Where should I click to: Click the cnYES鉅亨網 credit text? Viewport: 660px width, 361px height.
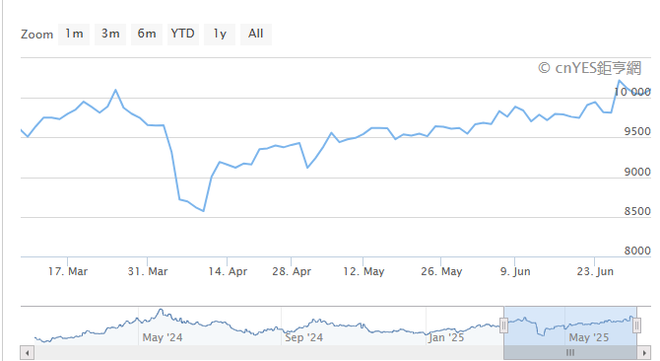tap(590, 68)
